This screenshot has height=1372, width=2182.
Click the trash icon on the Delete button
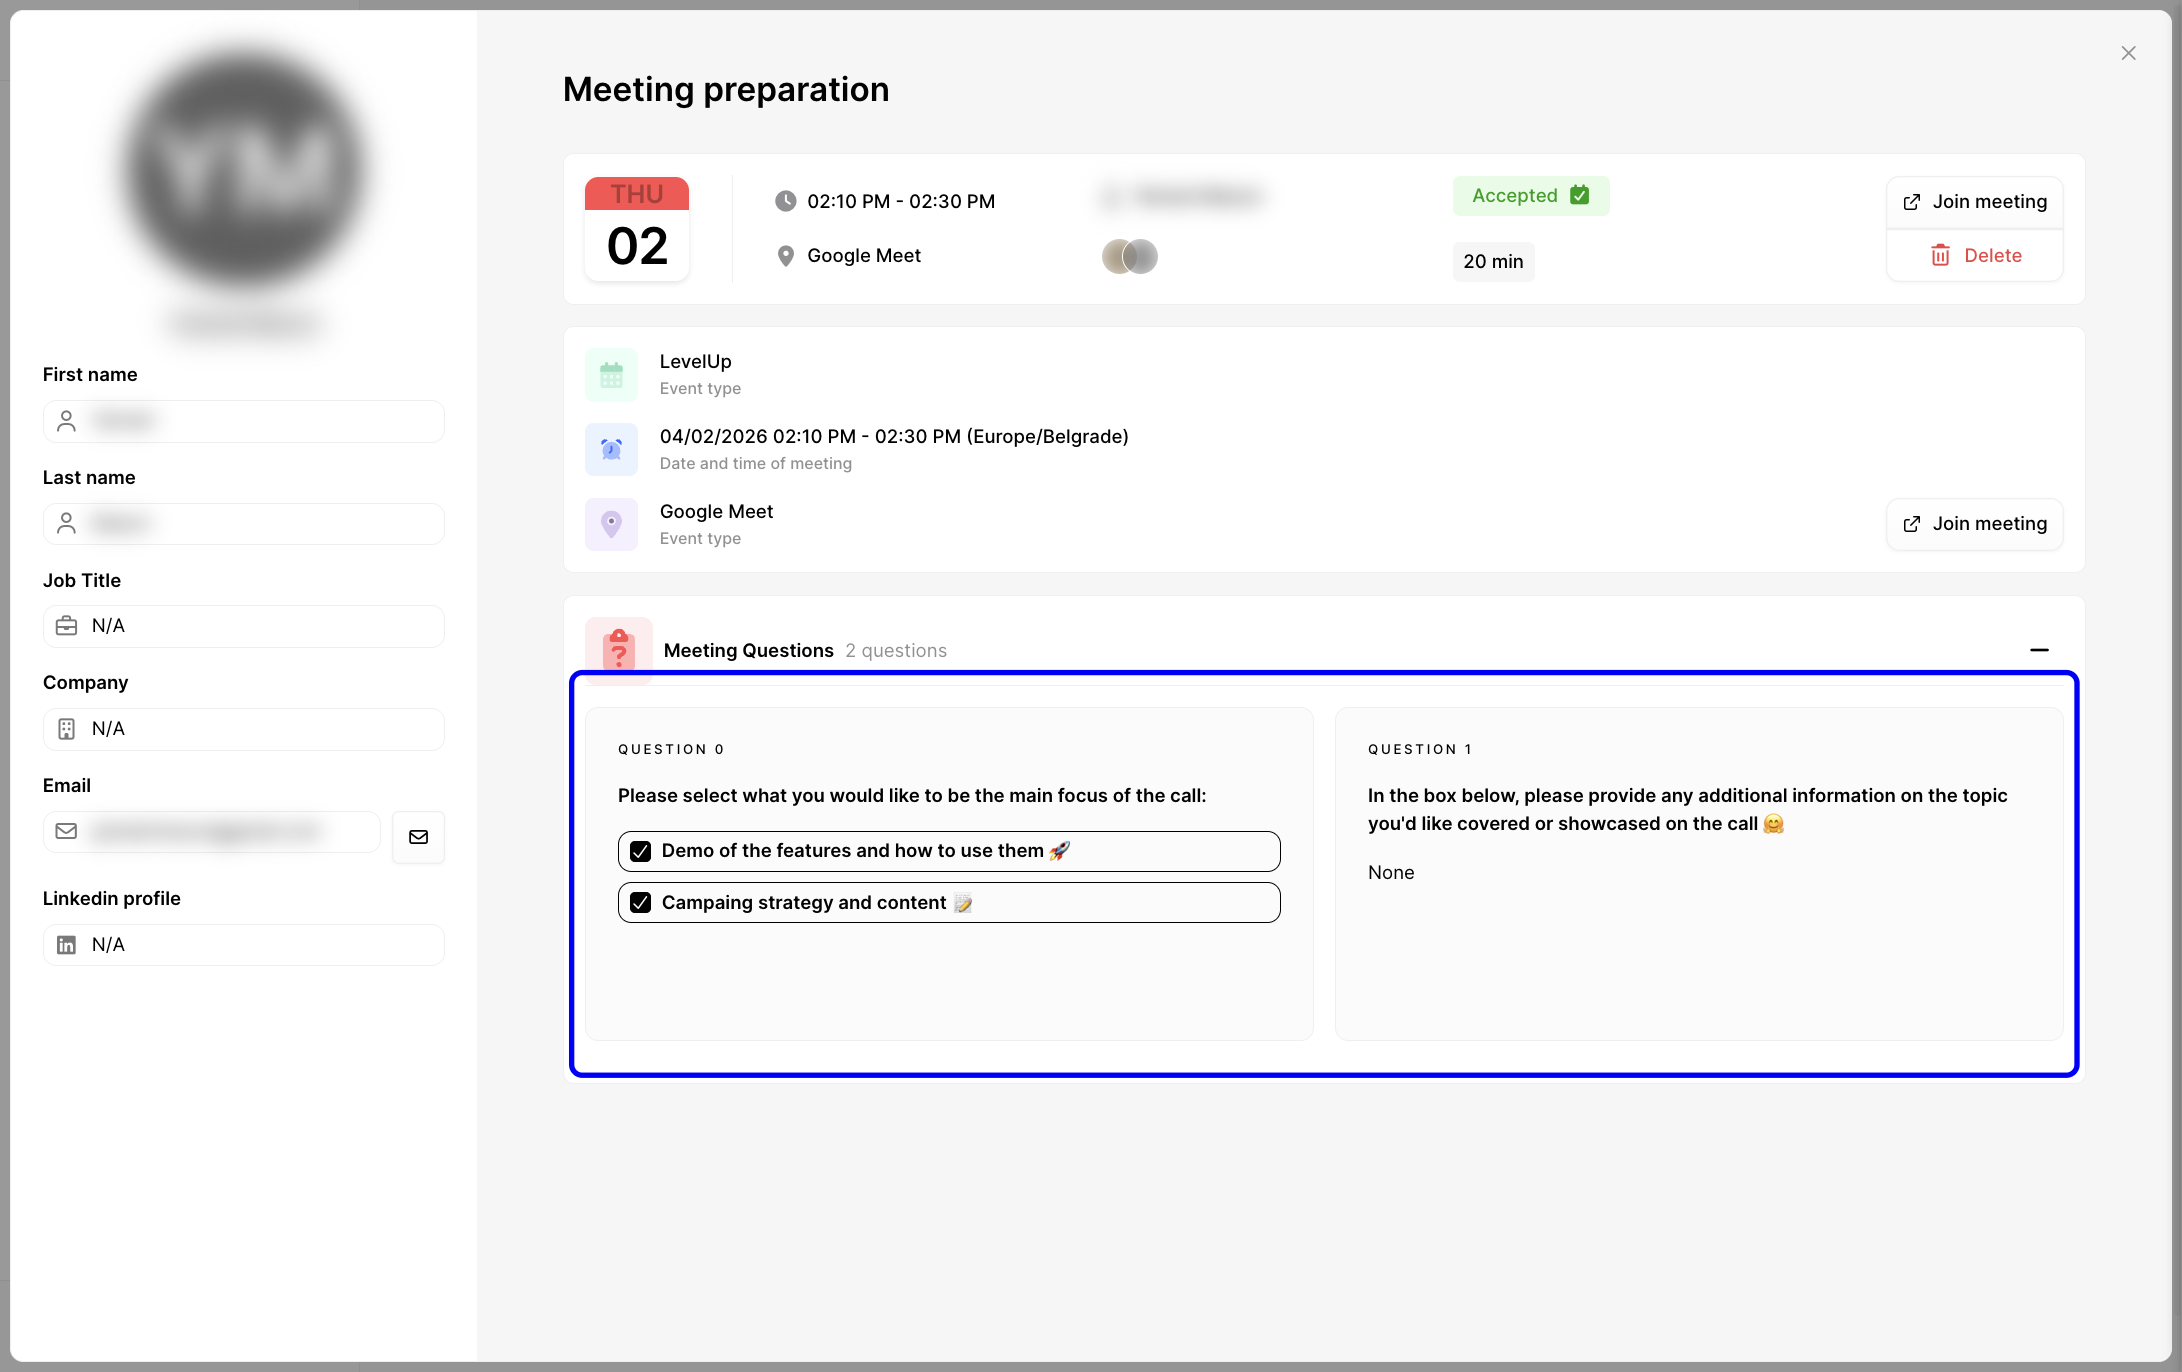(1940, 255)
